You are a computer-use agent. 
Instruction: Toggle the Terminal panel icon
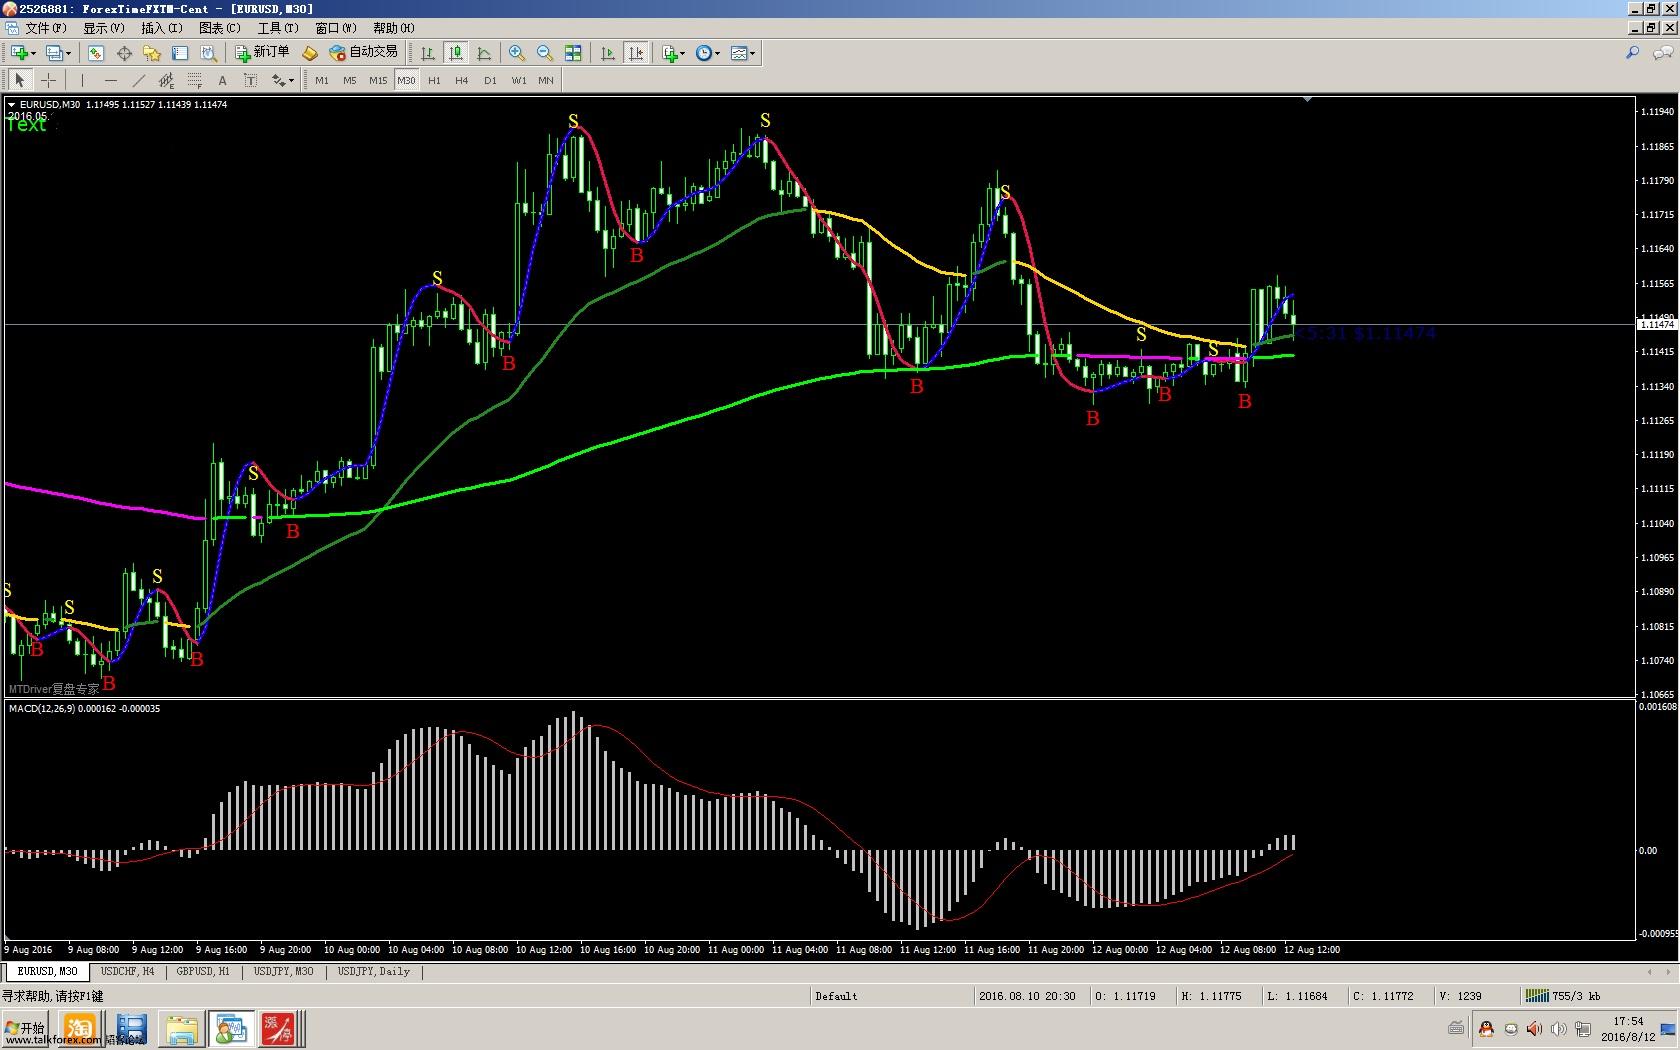pyautogui.click(x=180, y=53)
